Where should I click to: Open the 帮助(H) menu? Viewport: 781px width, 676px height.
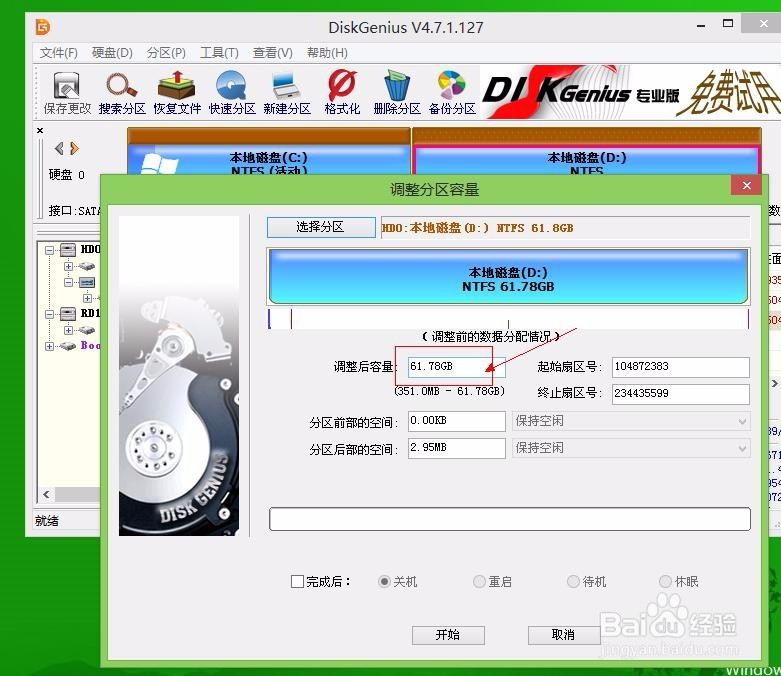[327, 52]
